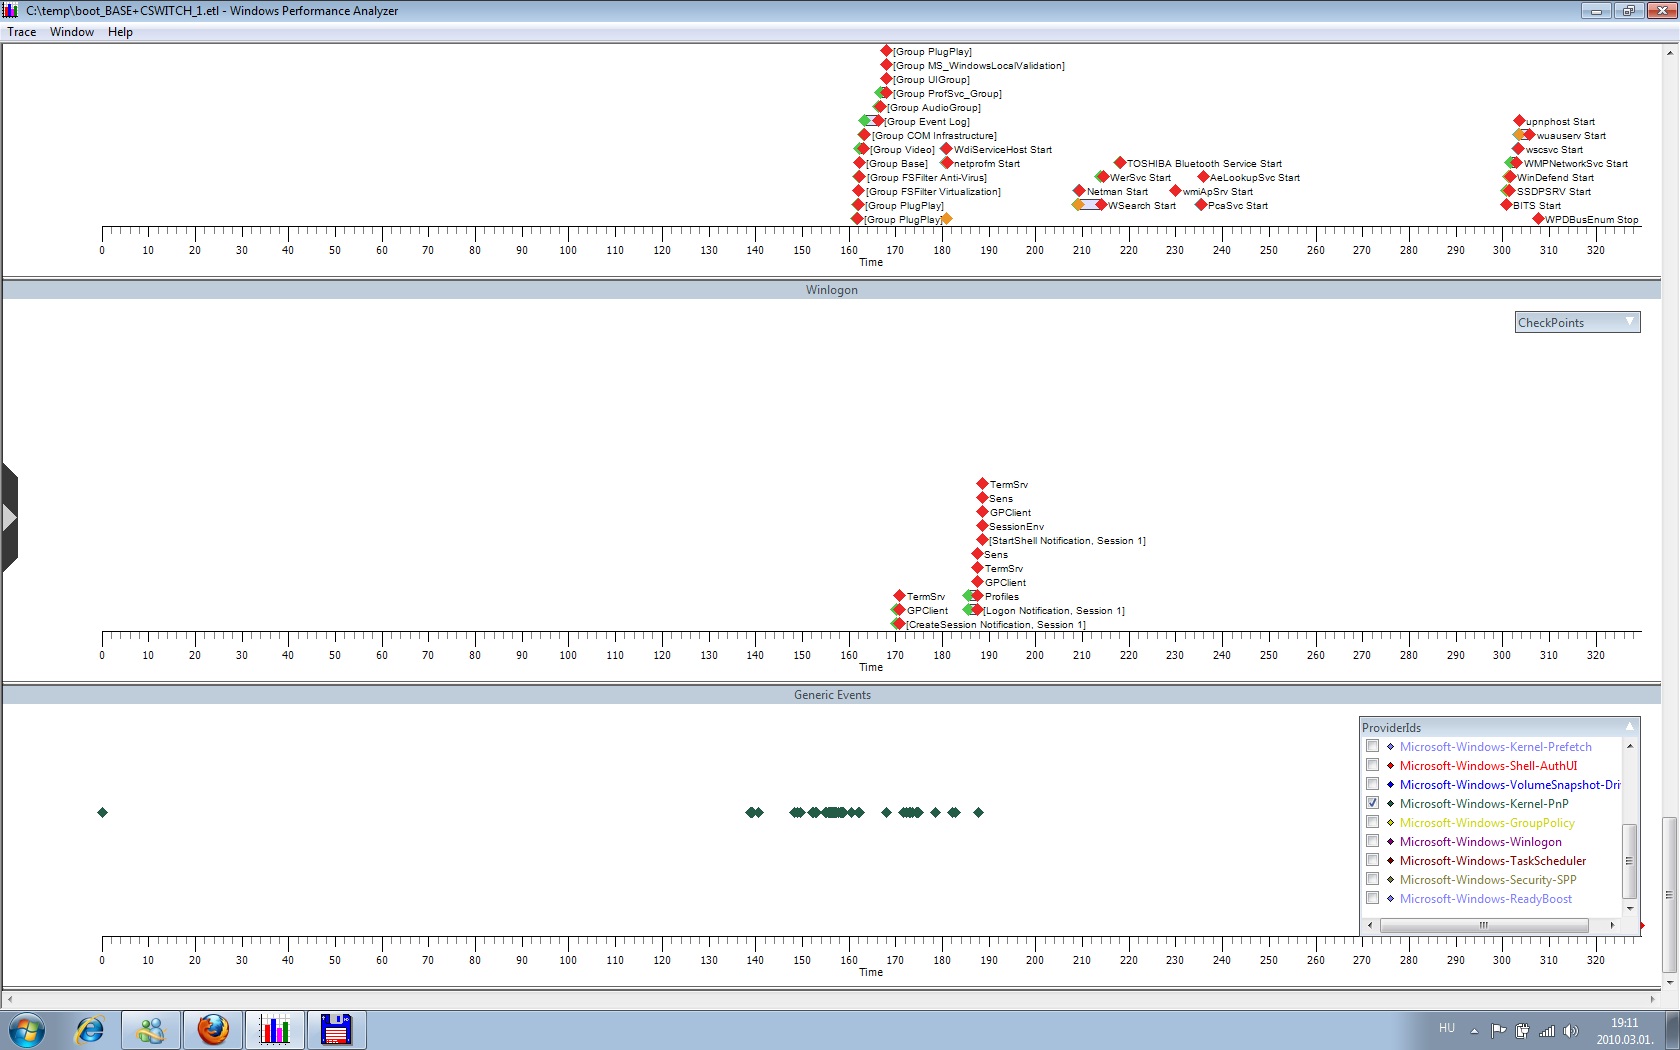Viewport: 1680px width, 1050px height.
Task: Open Windows Live Messenger taskbar icon
Action: tap(151, 1029)
